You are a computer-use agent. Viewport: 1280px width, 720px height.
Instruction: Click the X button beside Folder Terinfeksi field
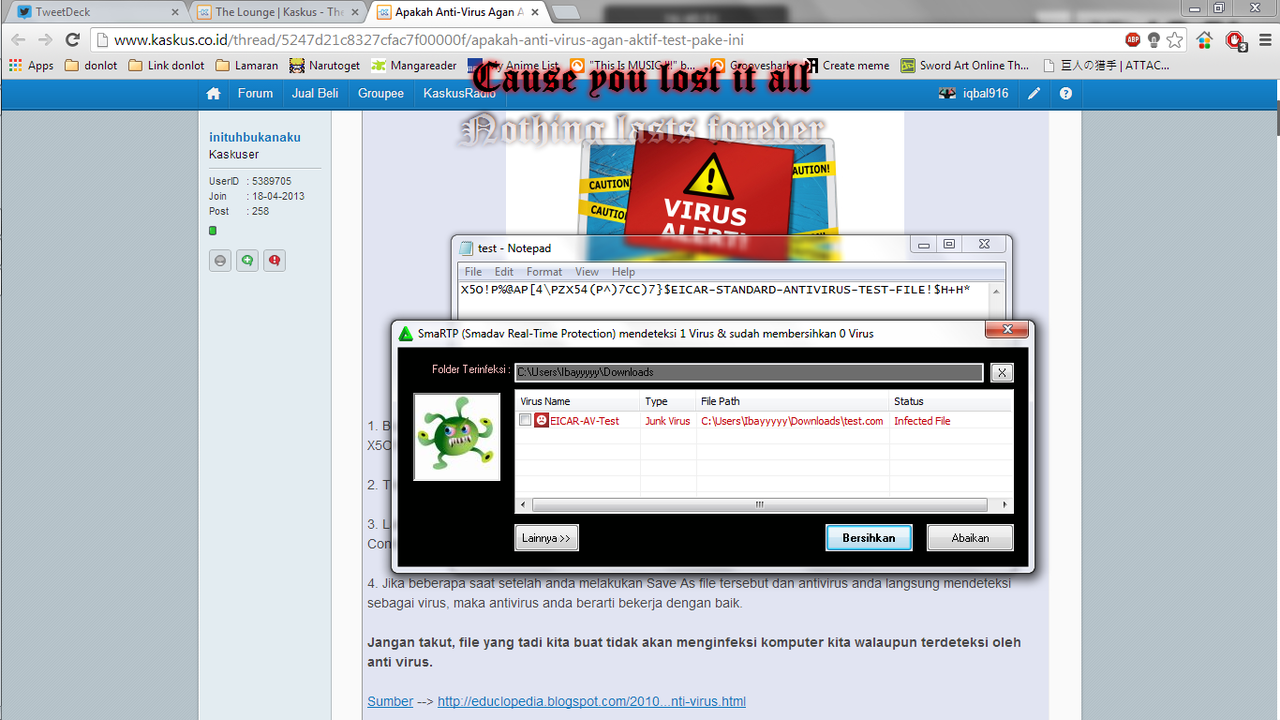point(1001,372)
